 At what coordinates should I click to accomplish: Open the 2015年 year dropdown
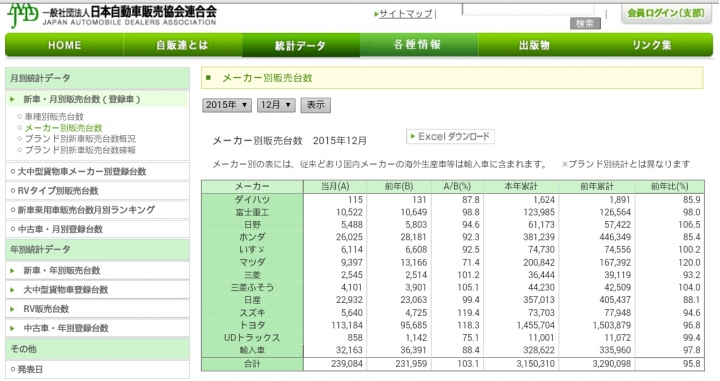[x=226, y=105]
